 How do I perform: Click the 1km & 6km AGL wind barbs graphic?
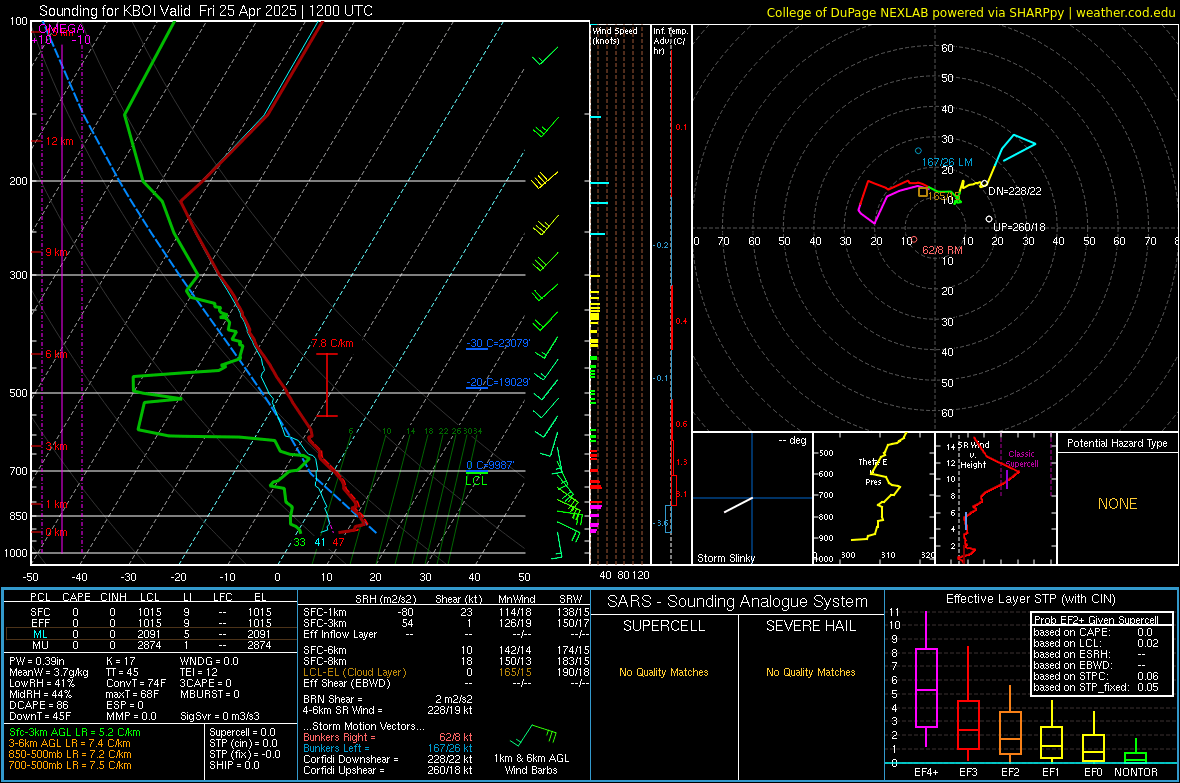tap(532, 736)
